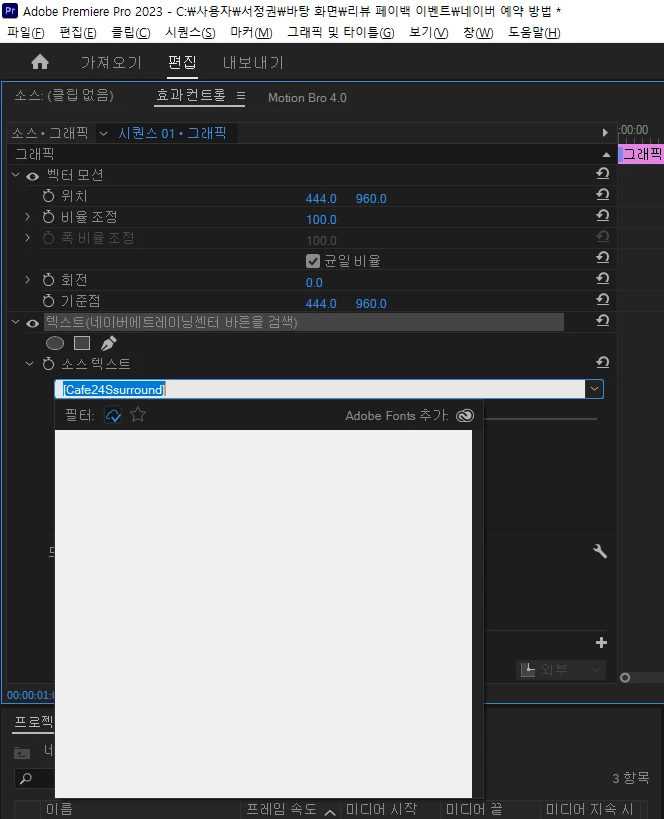Open the 파일(F) menu
This screenshot has height=819, width=664.
pyautogui.click(x=26, y=32)
